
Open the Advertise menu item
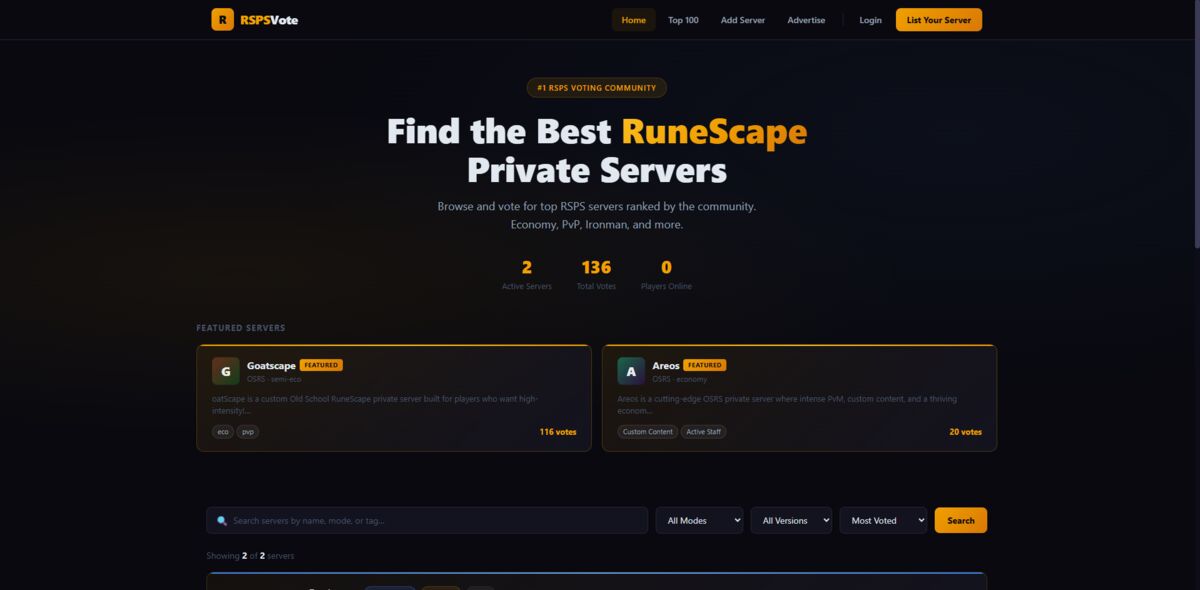(806, 19)
